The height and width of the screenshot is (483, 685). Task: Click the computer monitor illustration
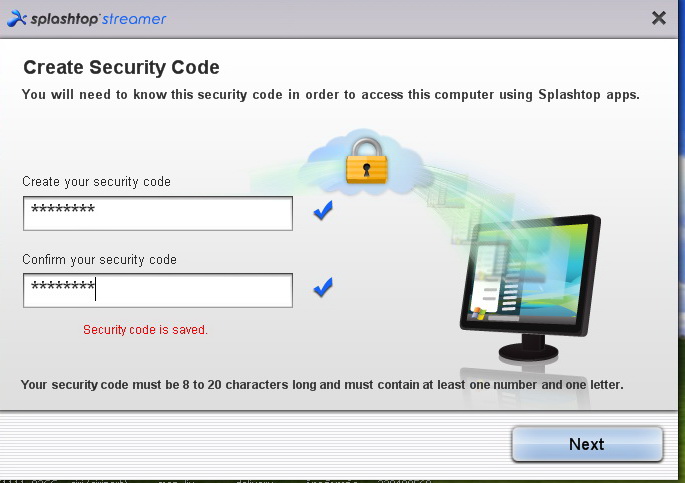click(530, 288)
